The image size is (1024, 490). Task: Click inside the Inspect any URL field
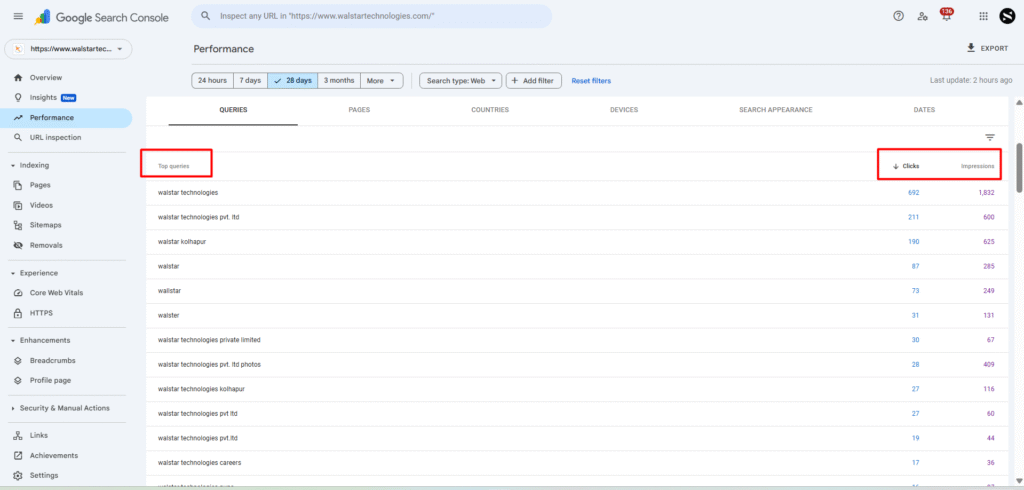tap(372, 16)
